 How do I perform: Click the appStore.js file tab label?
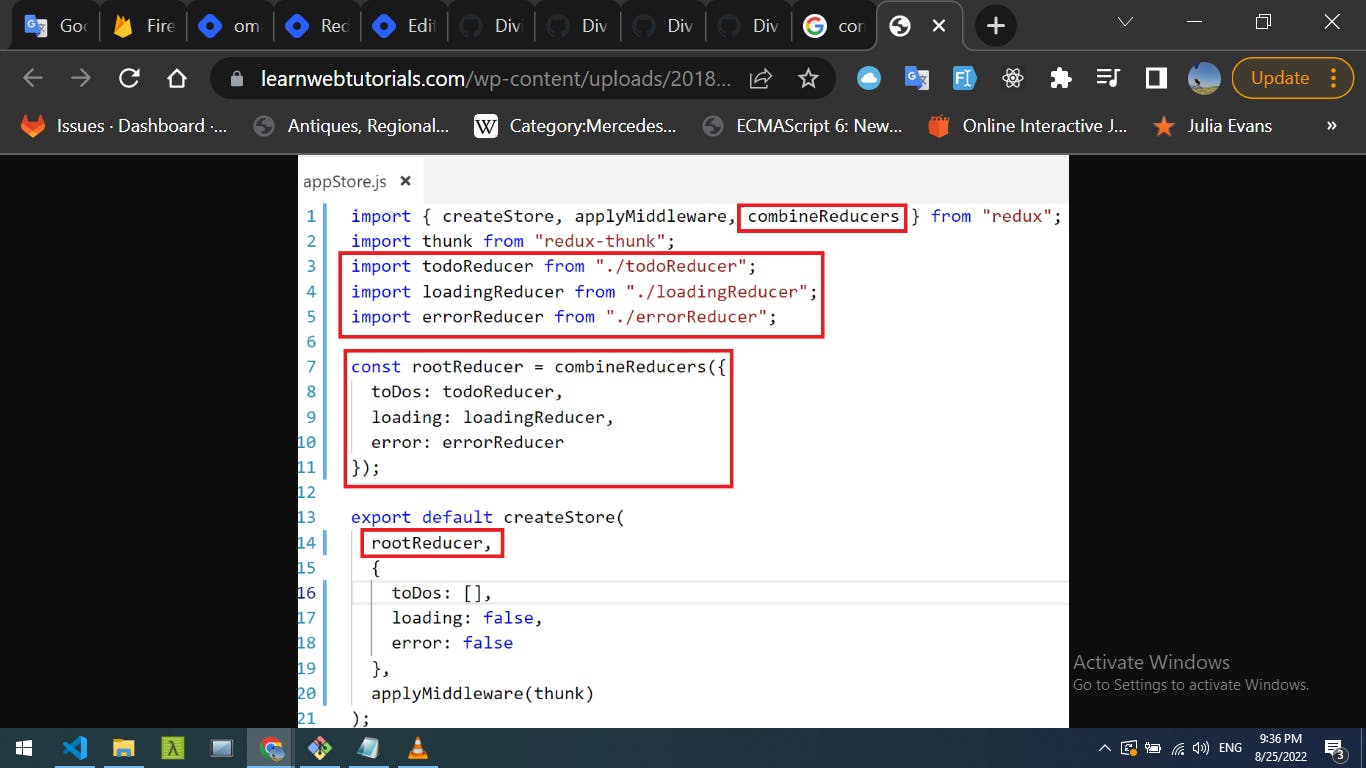pyautogui.click(x=345, y=181)
